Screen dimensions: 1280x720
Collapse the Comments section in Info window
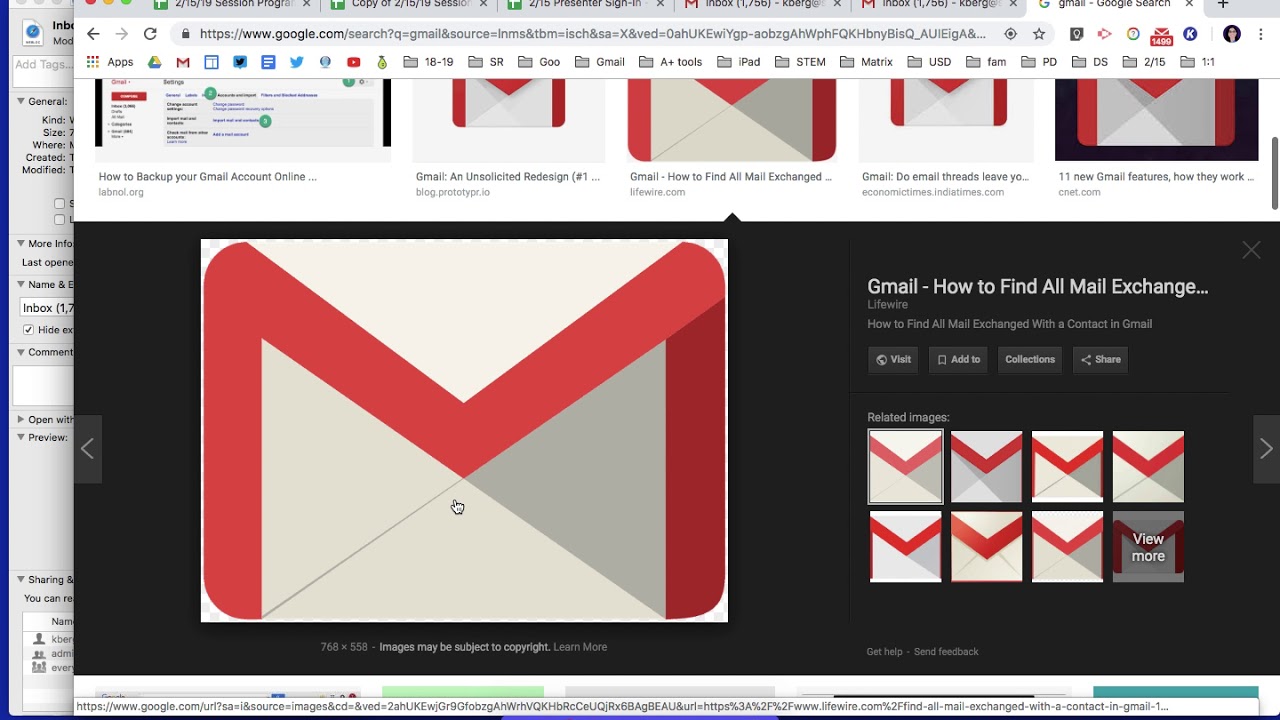tap(20, 352)
